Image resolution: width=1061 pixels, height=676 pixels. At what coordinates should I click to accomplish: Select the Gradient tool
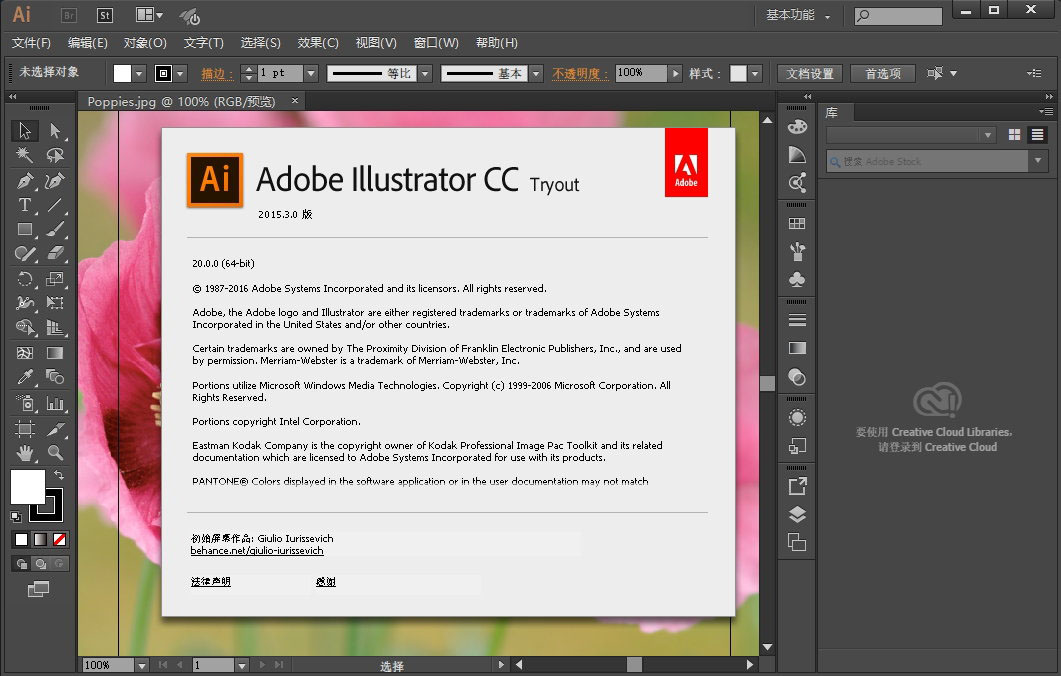[55, 353]
